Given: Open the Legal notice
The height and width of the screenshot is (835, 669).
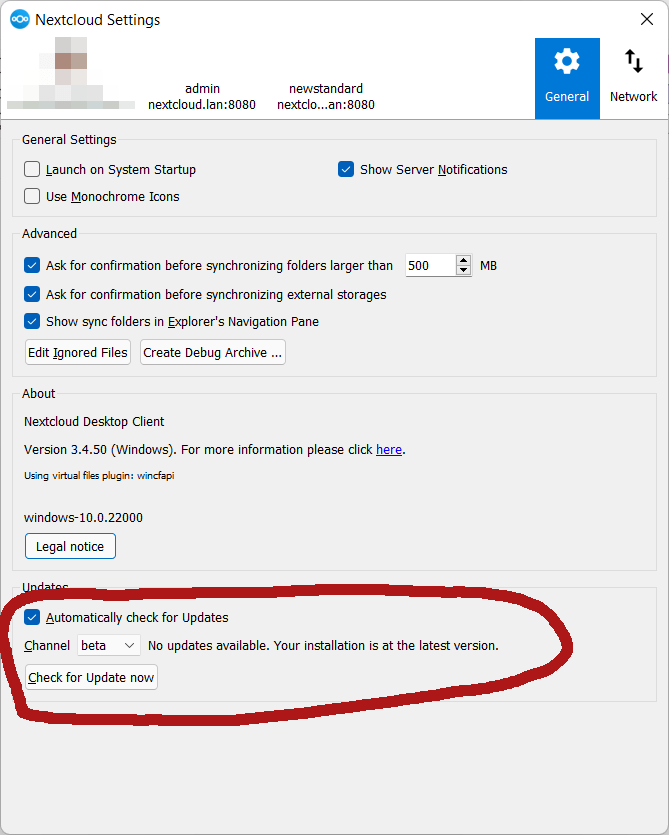Looking at the screenshot, I should tap(70, 546).
